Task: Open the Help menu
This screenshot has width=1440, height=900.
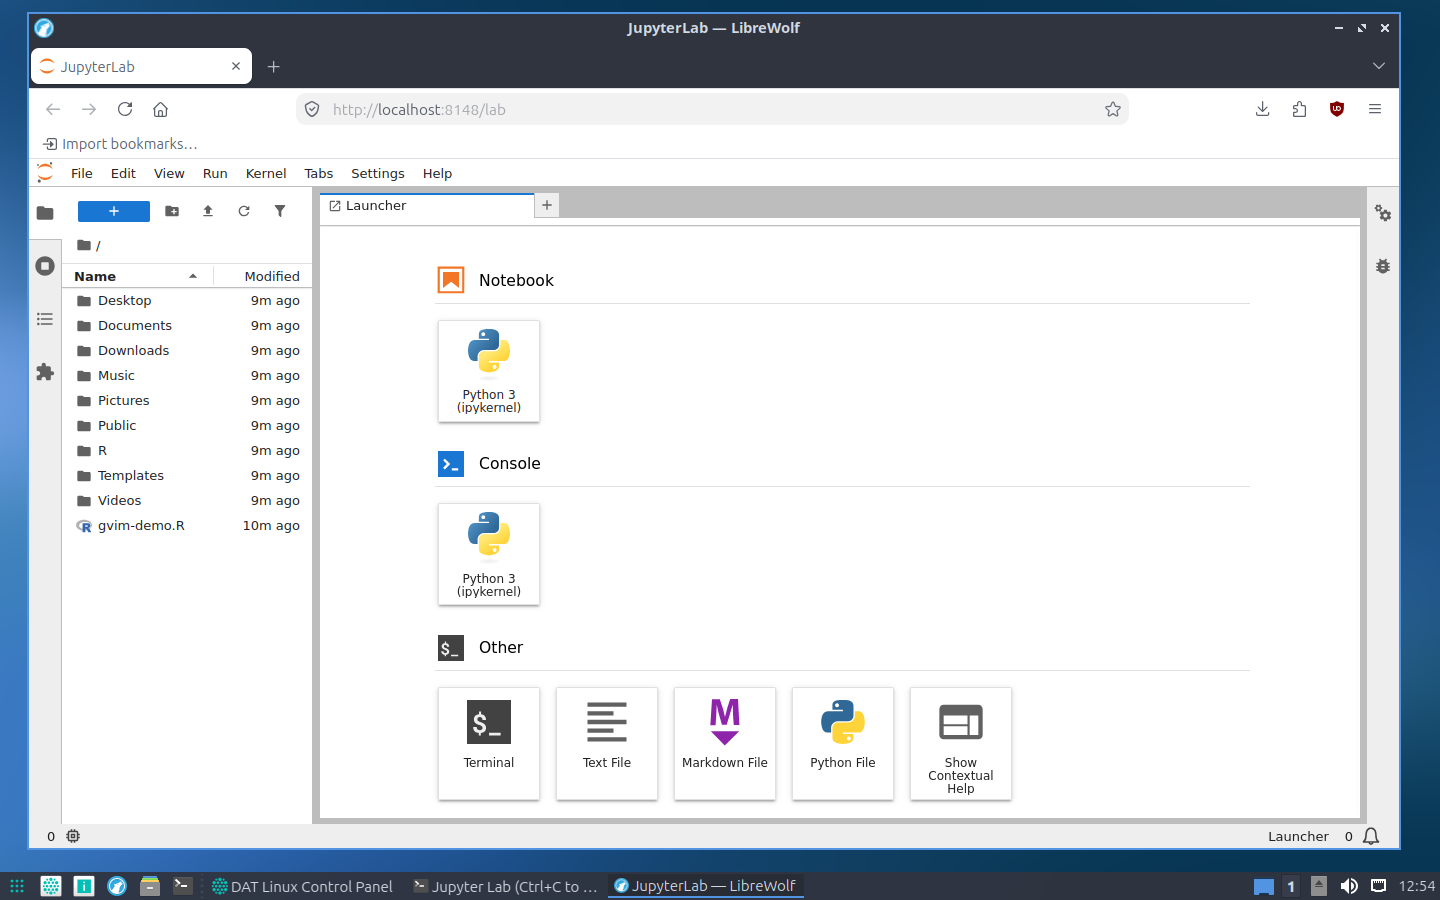Action: 437,173
